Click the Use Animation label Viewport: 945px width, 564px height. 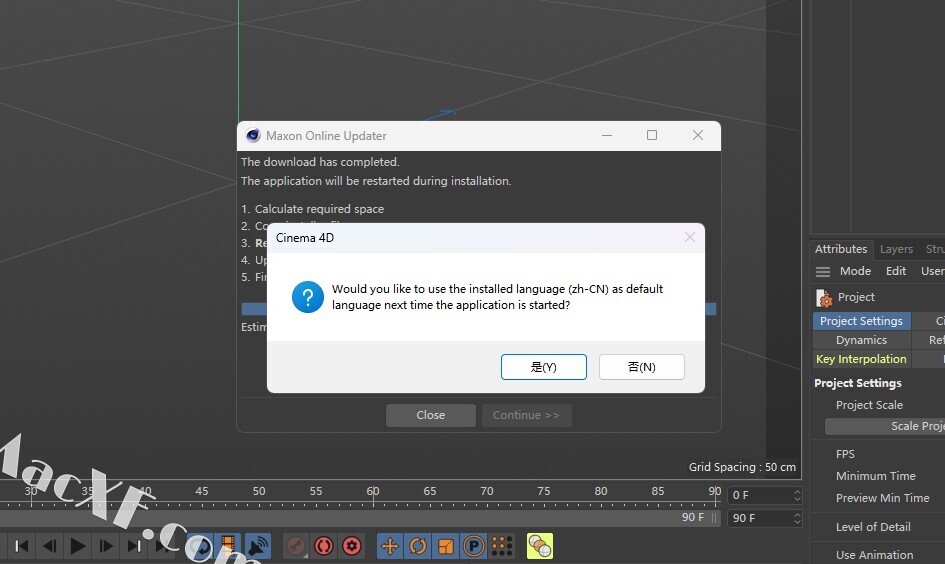[x=874, y=555]
